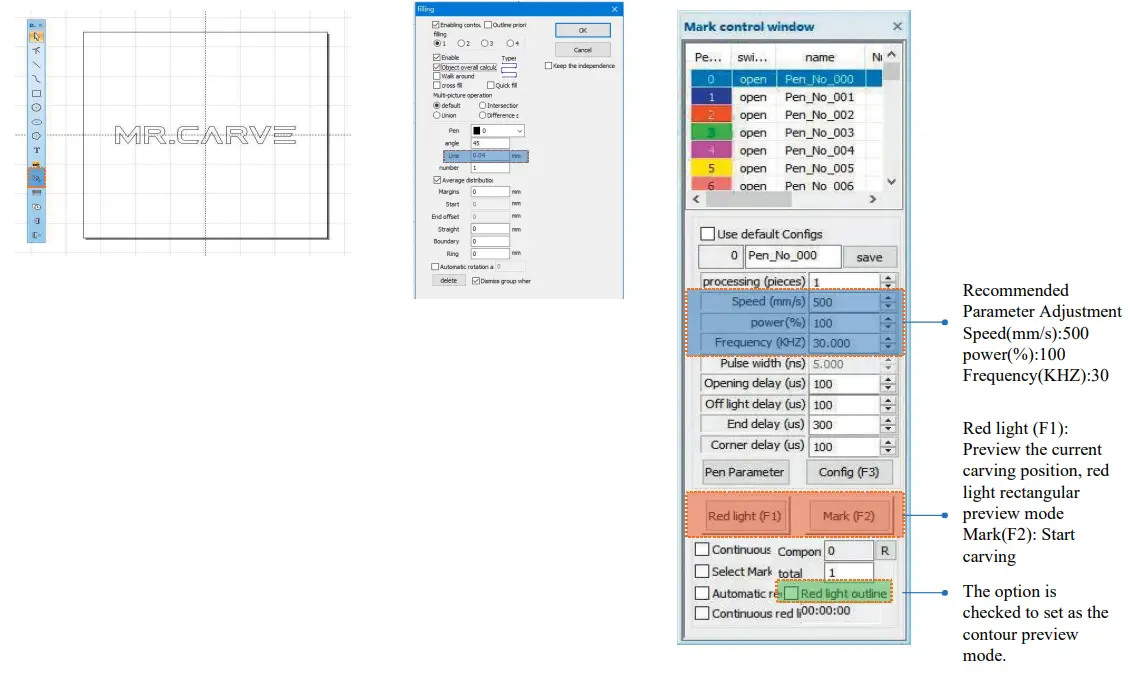Increase Speed value with up arrow
The image size is (1130, 673).
tap(888, 298)
